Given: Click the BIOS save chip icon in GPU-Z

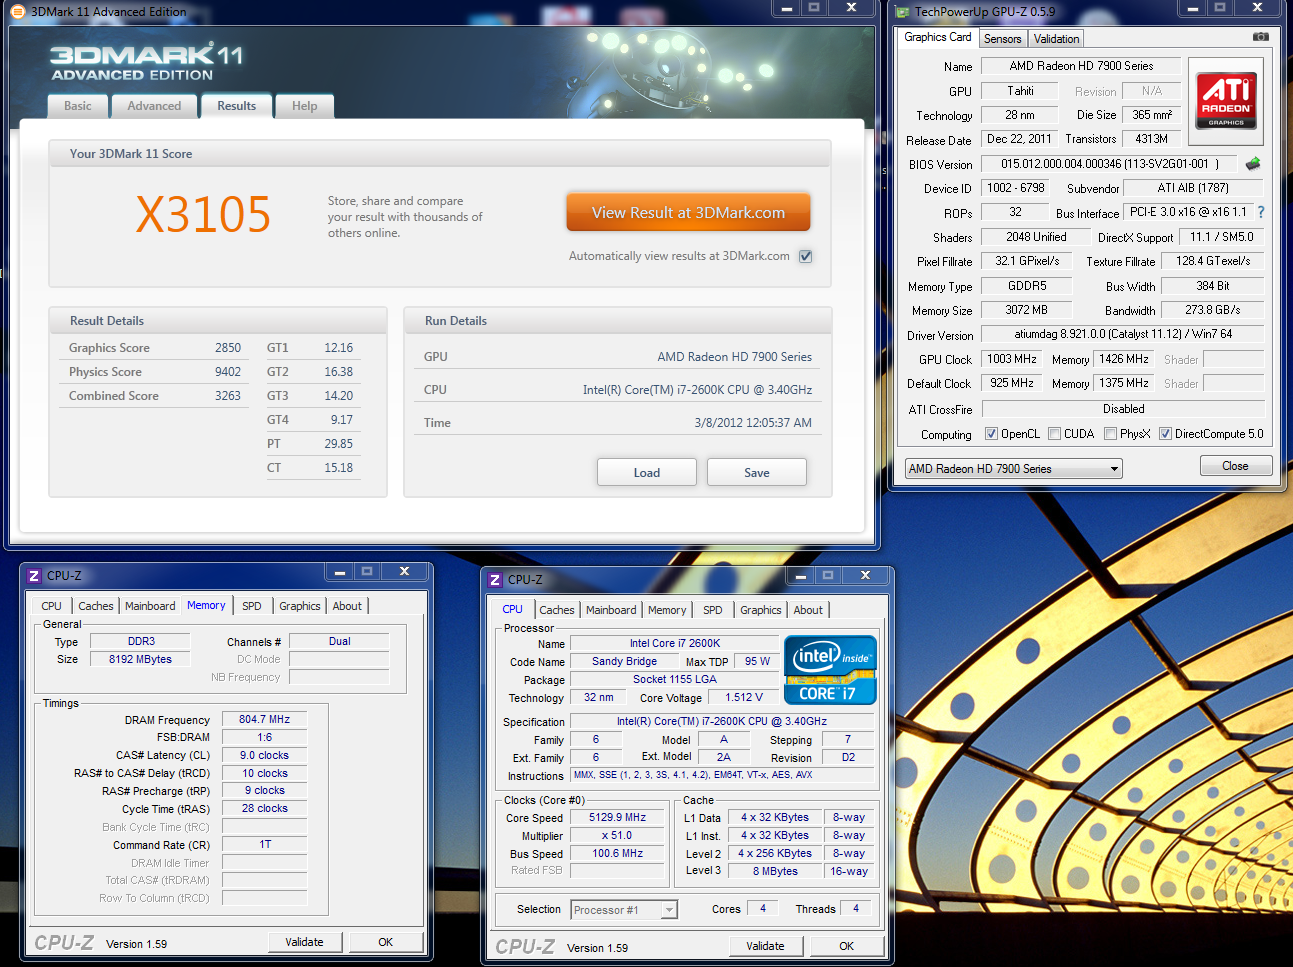Looking at the screenshot, I should (1253, 163).
